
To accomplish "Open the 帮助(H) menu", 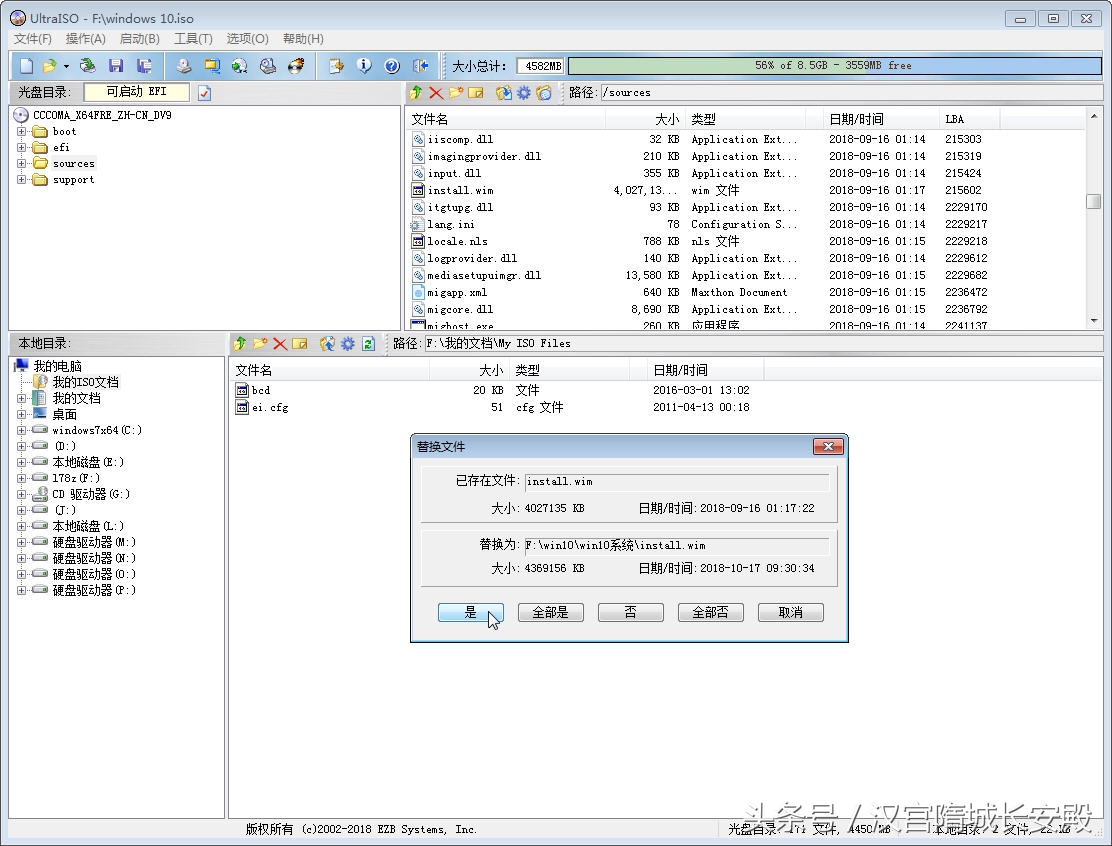I will coord(303,38).
